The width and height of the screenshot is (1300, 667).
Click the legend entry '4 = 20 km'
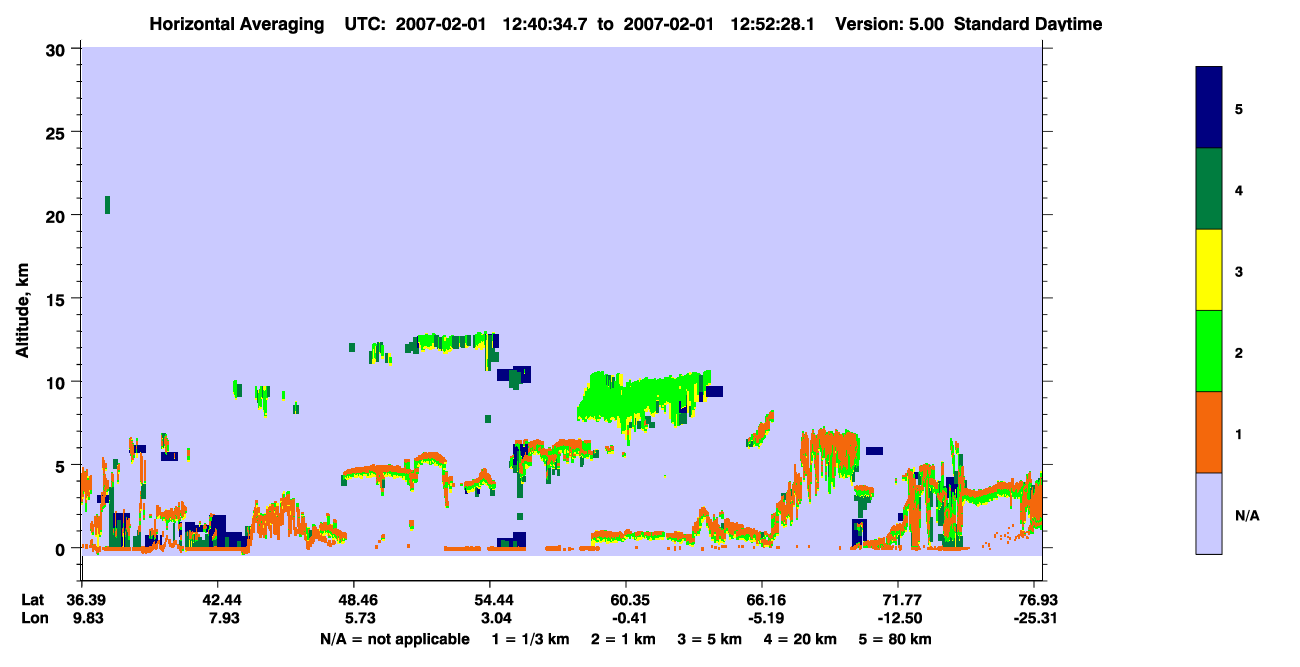(x=801, y=639)
